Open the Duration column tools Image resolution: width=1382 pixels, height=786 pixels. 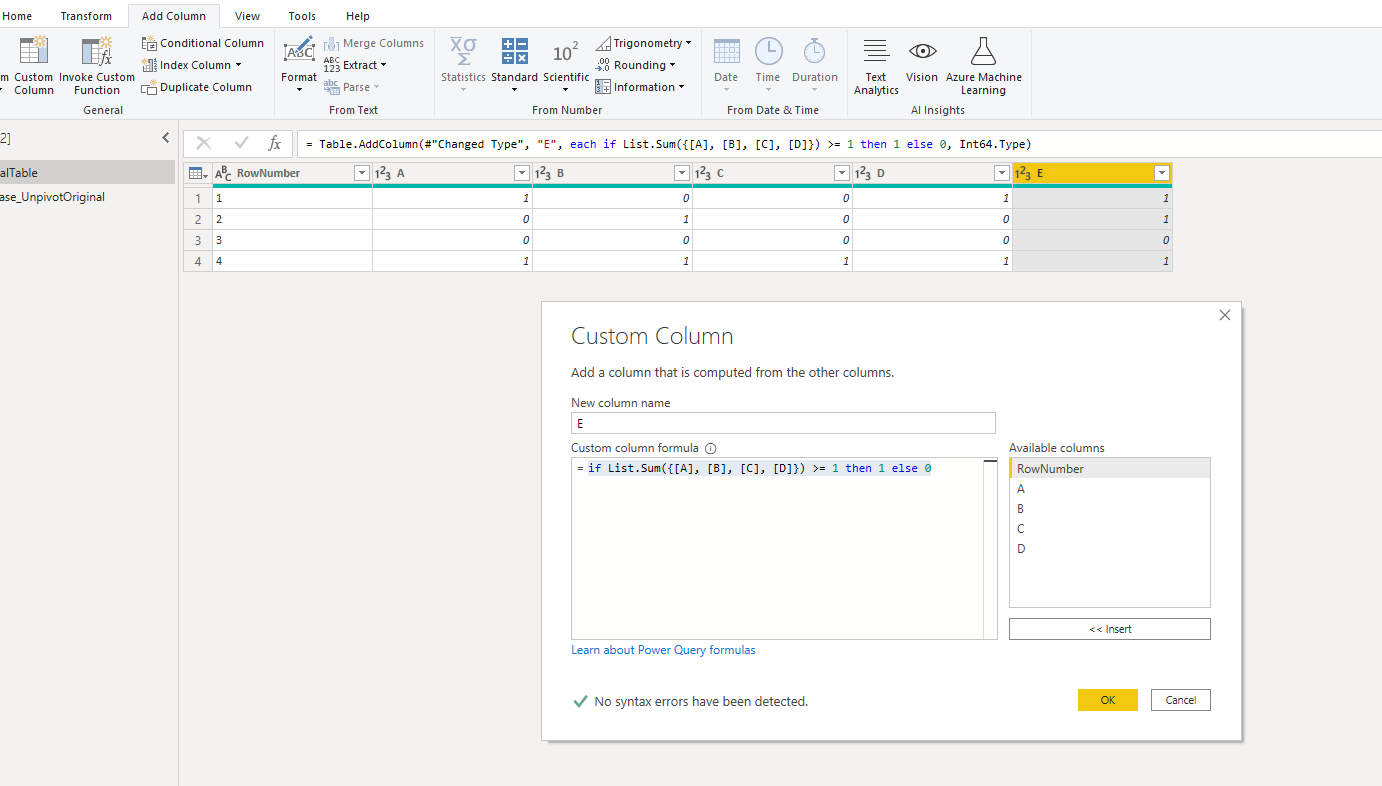815,65
